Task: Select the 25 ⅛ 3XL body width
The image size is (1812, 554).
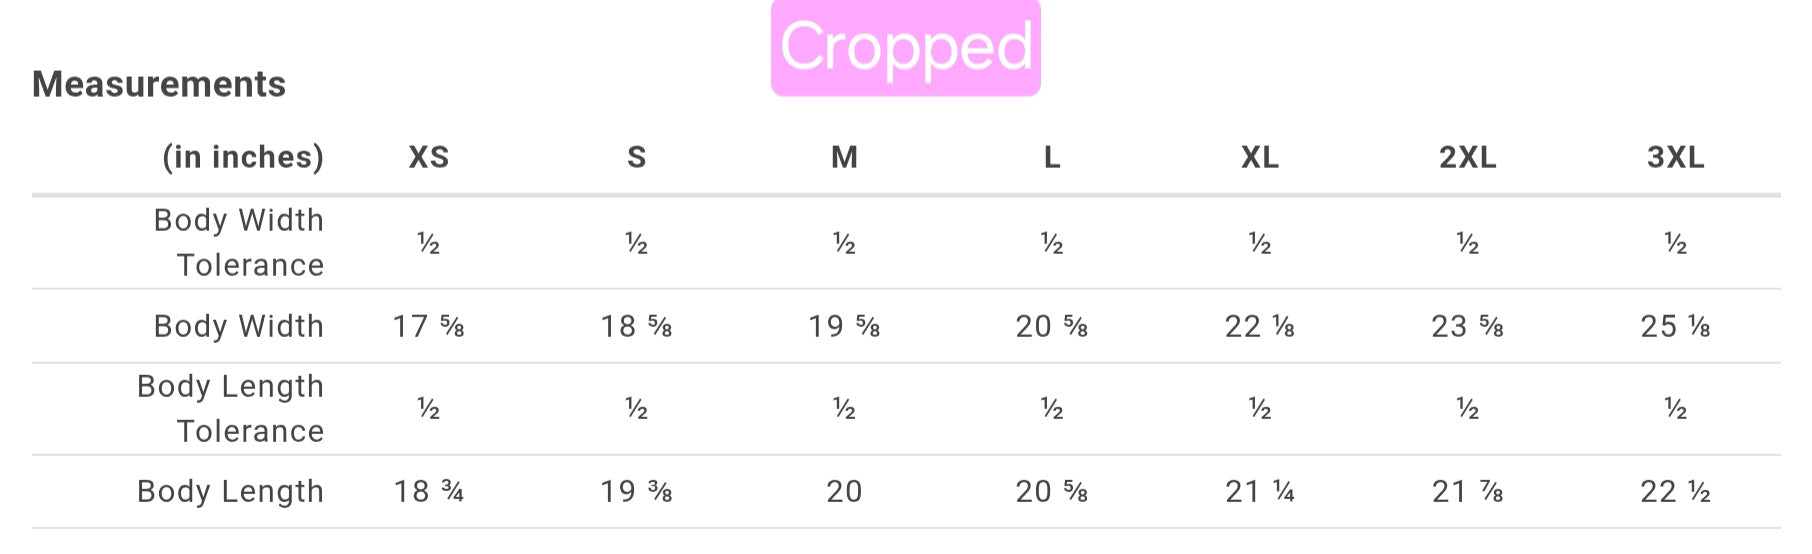Action: pyautogui.click(x=1676, y=326)
